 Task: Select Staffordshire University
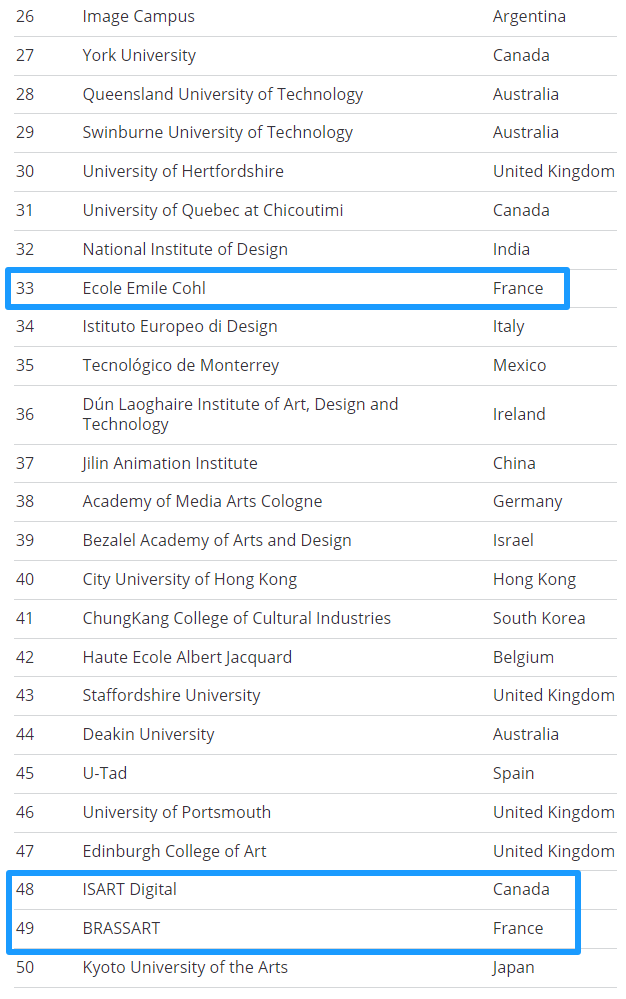point(171,695)
